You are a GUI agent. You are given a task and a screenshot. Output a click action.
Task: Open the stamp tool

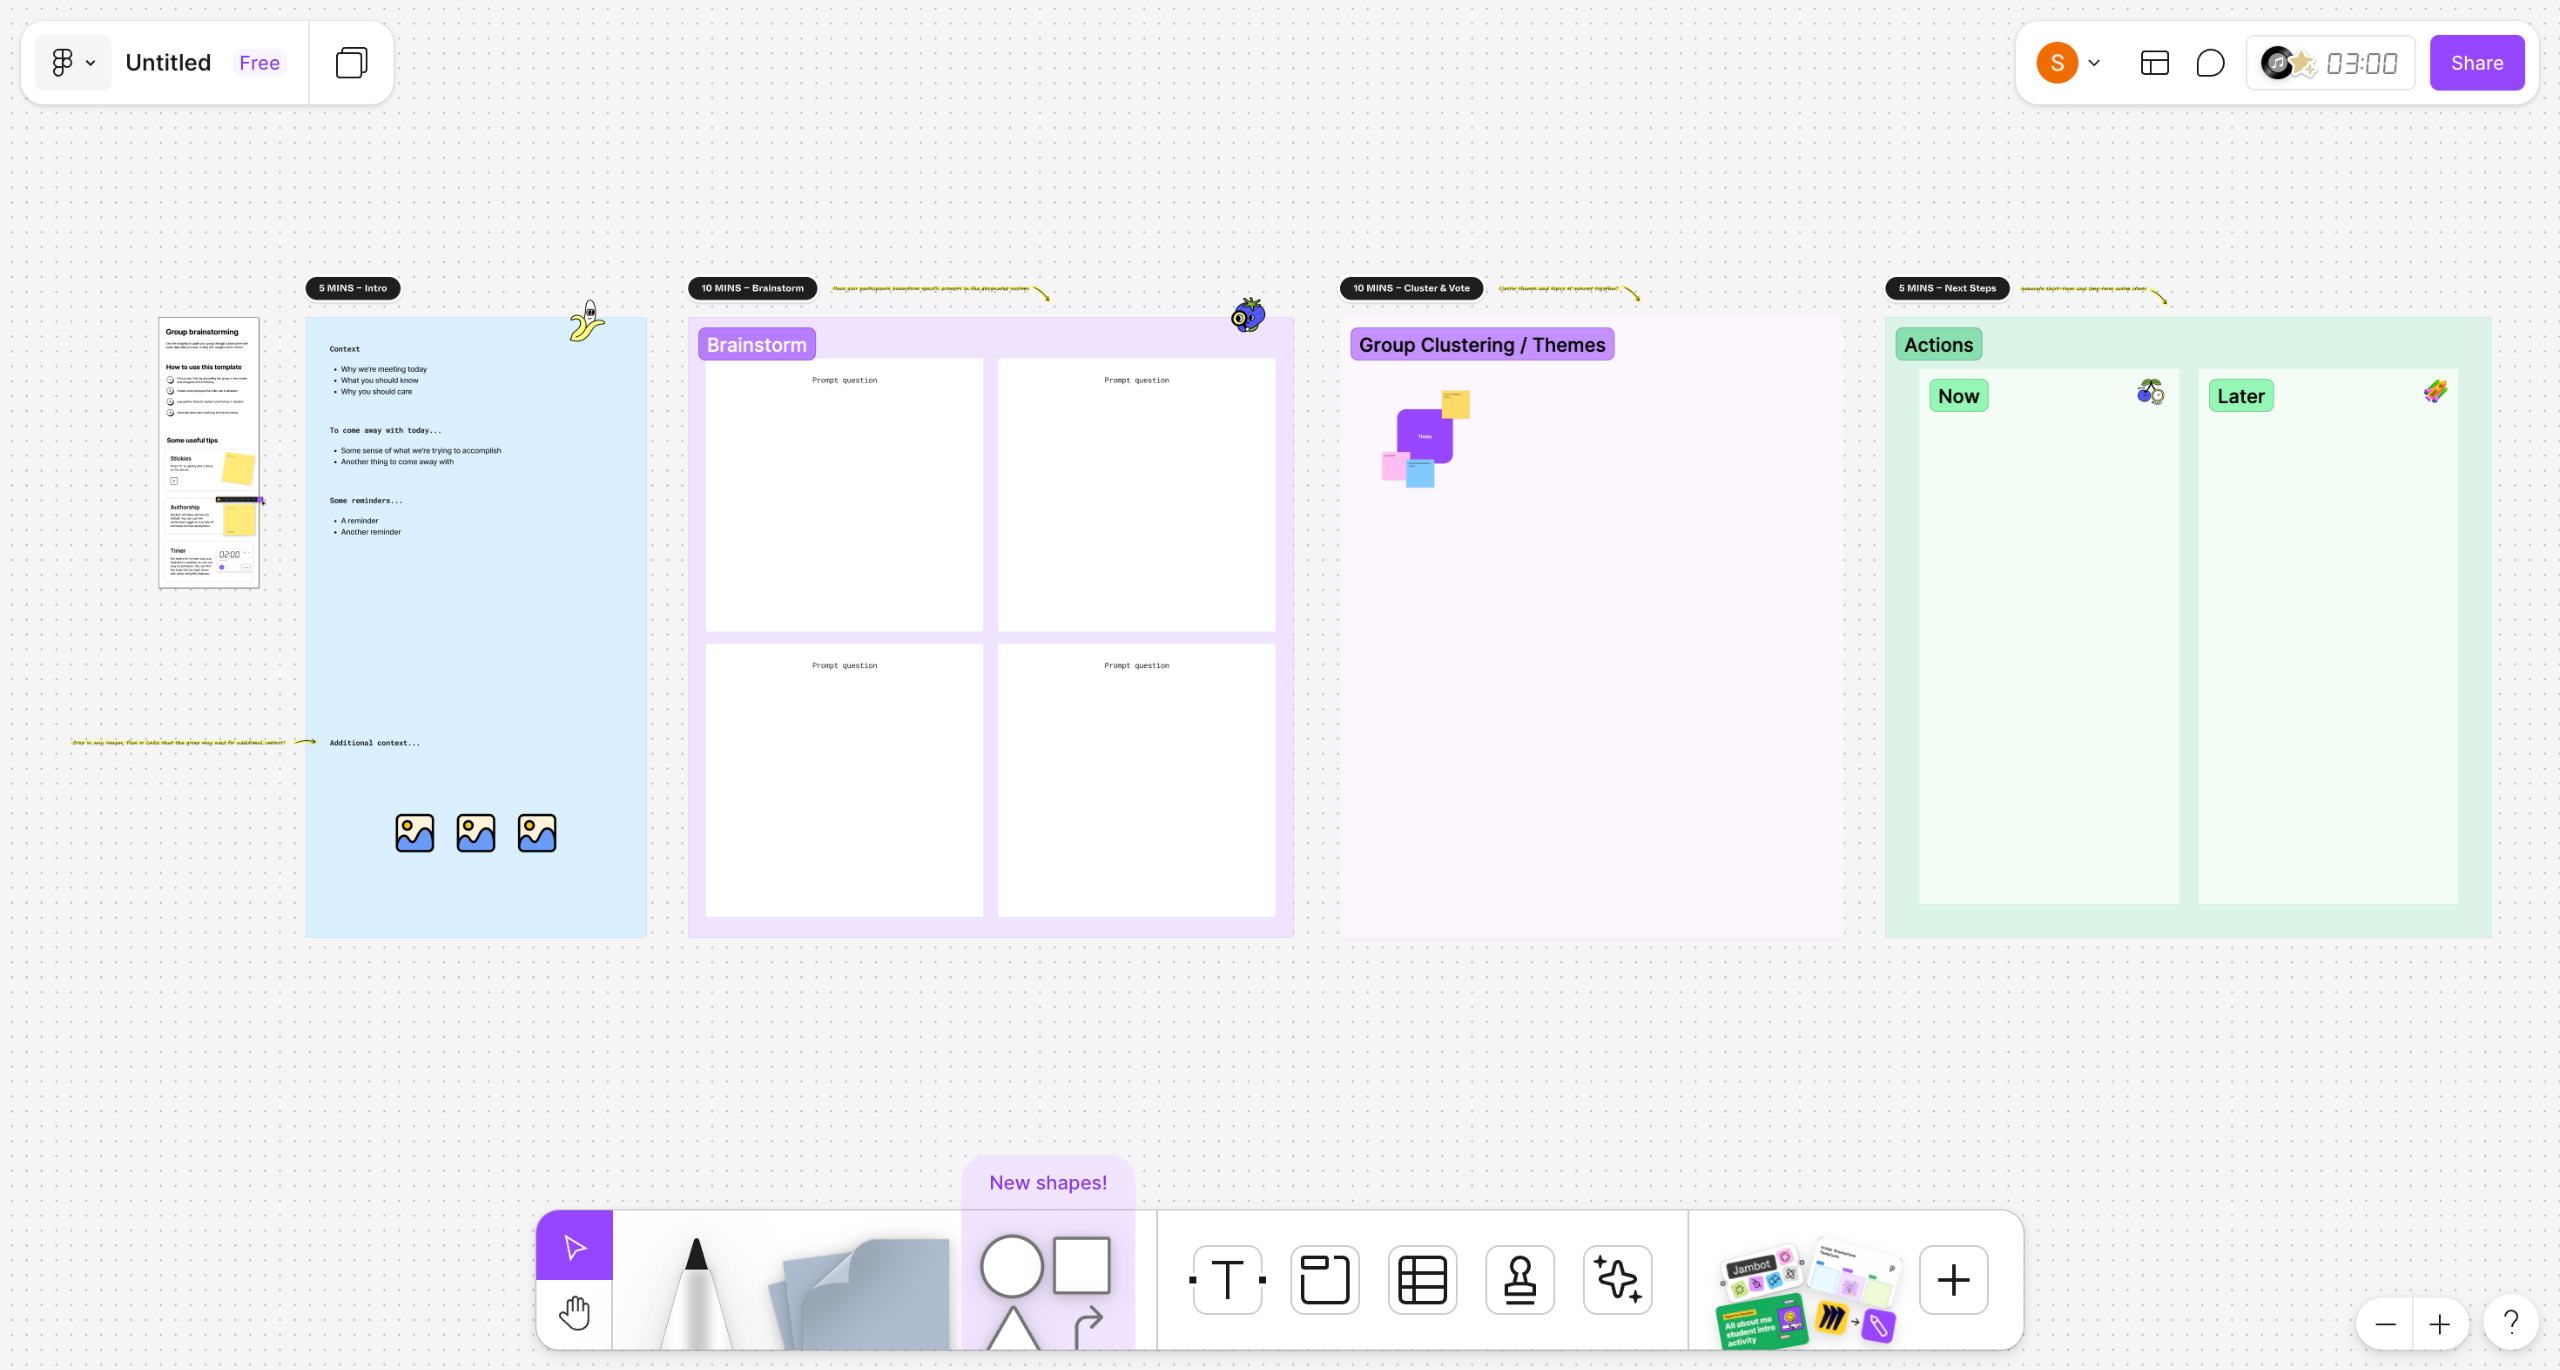(1519, 1280)
